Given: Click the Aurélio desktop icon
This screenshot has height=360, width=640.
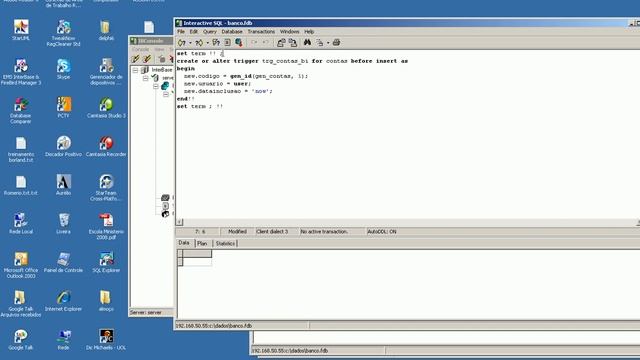Looking at the screenshot, I should click(63, 184).
